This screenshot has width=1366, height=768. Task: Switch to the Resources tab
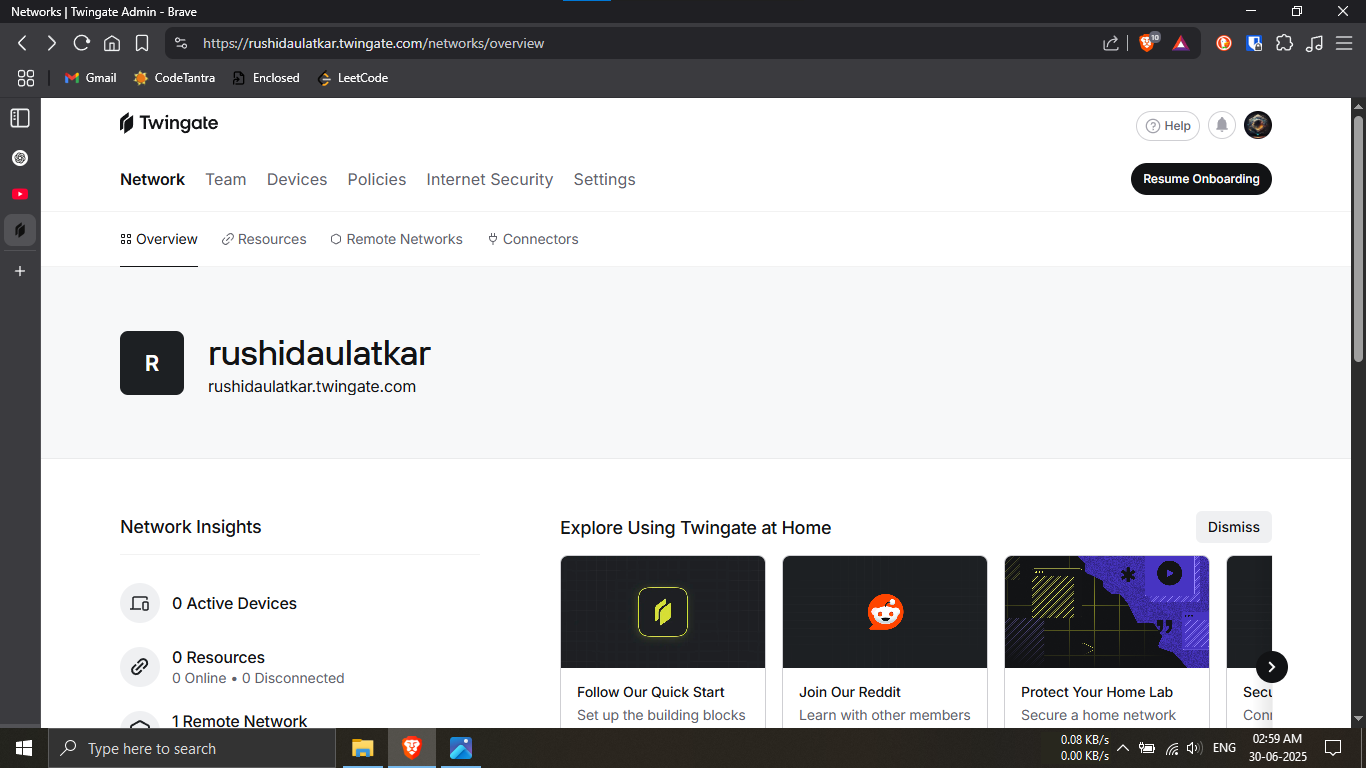pyautogui.click(x=264, y=239)
